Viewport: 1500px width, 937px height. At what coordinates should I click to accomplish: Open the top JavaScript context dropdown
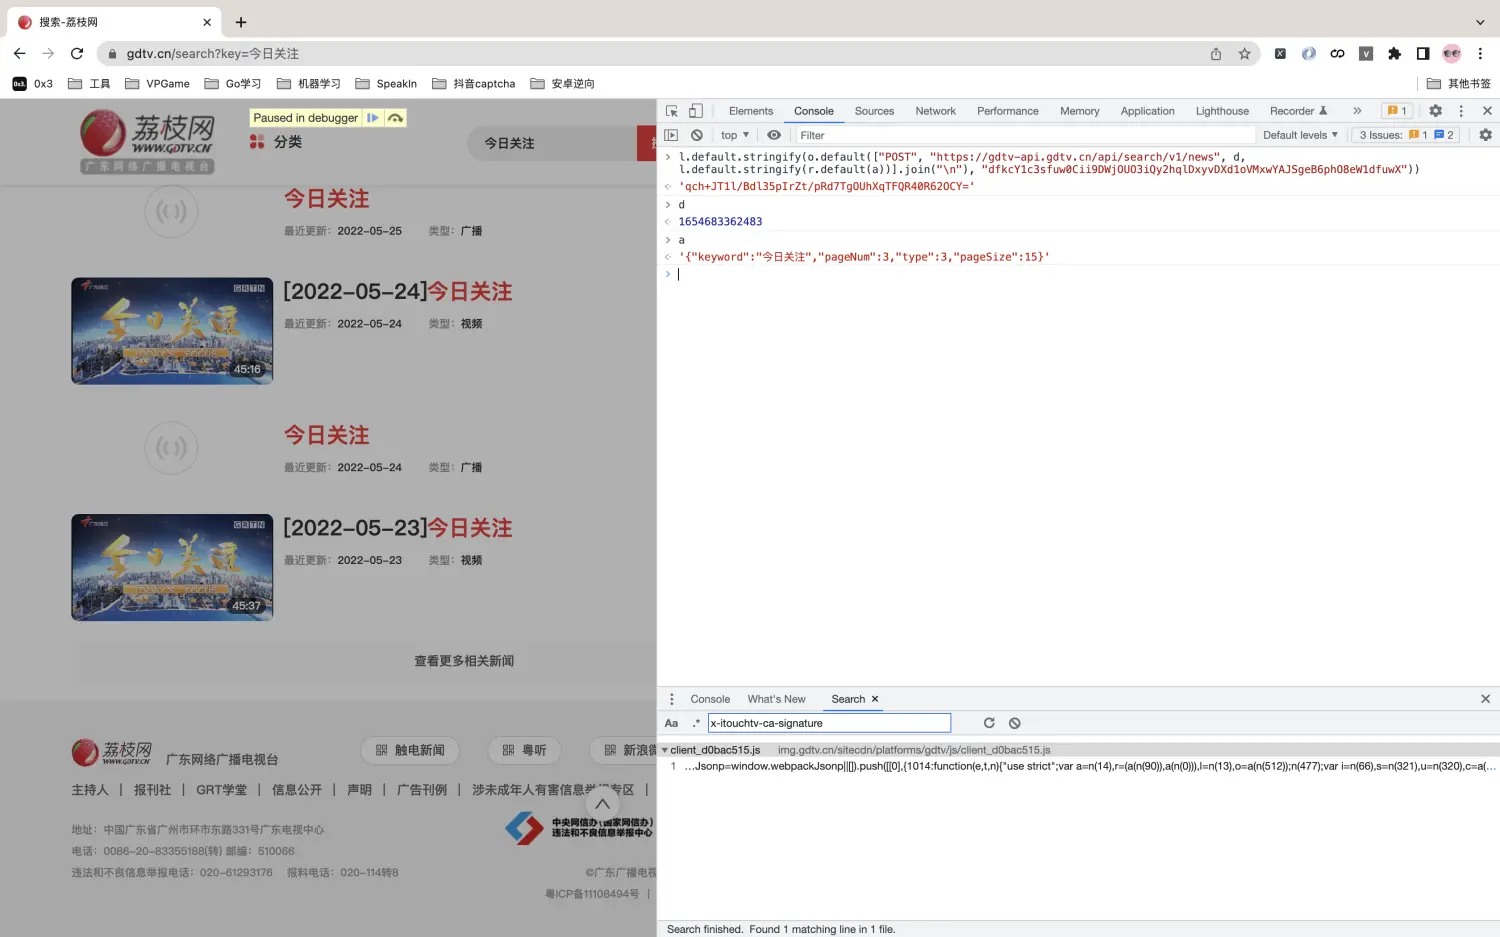(735, 135)
